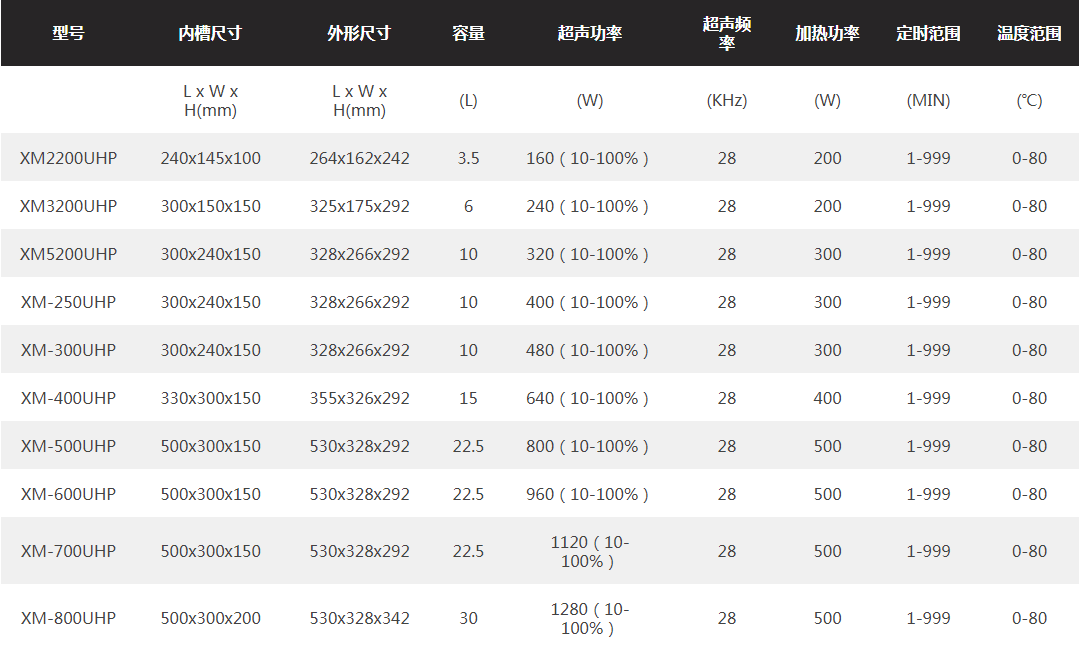Select the 定时范围 column header
Screen dimensions: 1079x650
928,33
